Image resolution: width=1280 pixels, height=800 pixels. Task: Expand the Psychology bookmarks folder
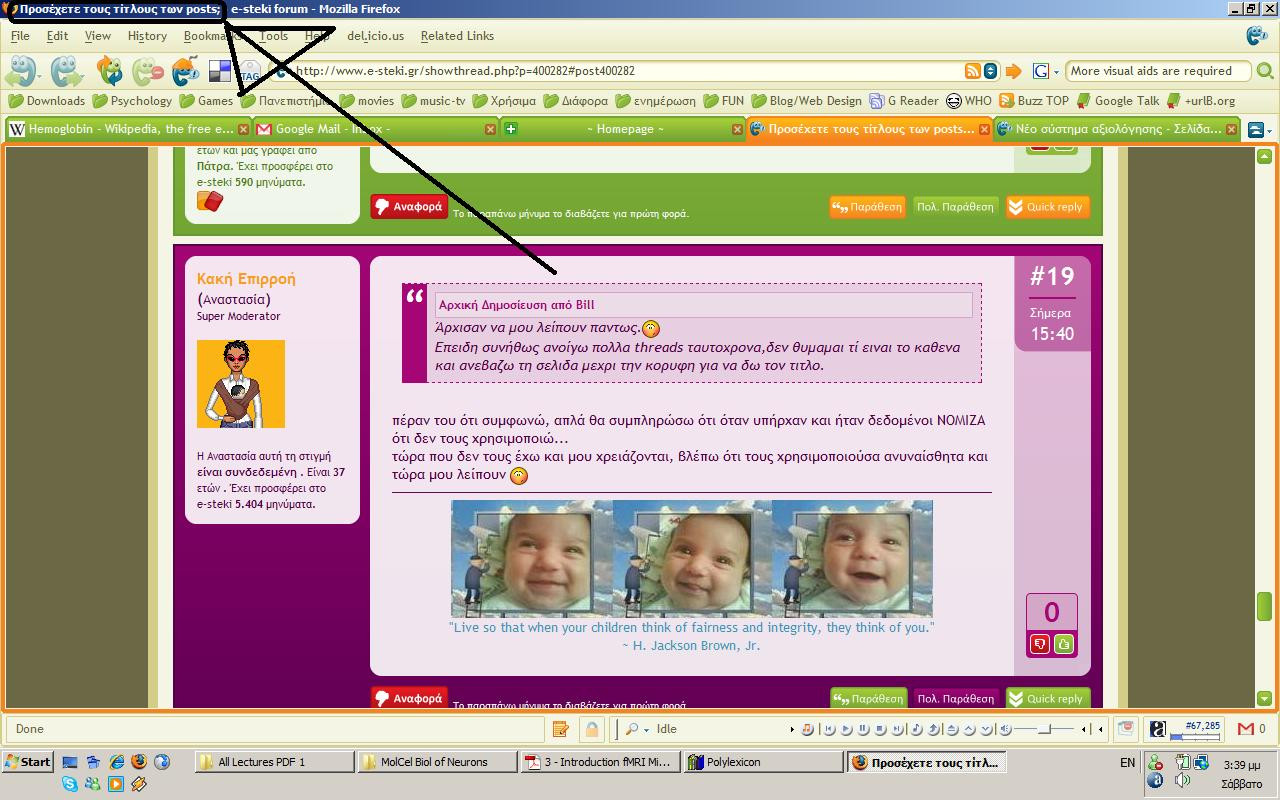tap(132, 101)
